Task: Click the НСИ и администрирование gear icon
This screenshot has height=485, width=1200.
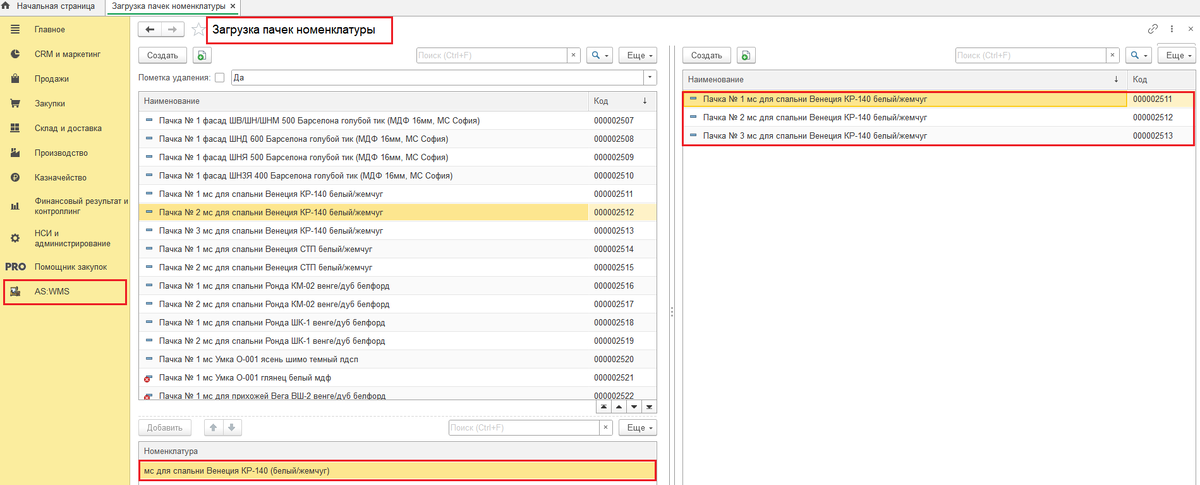Action: (x=15, y=237)
